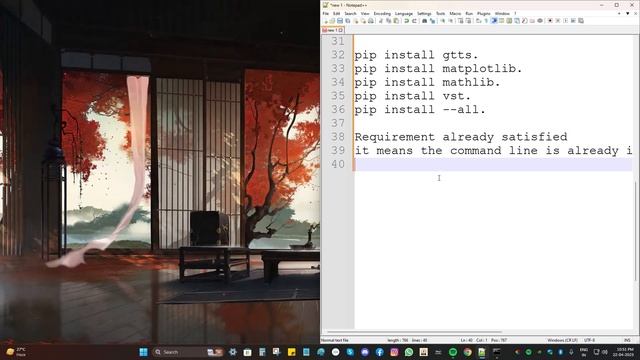Click line 'pip install vst.'

[412, 96]
